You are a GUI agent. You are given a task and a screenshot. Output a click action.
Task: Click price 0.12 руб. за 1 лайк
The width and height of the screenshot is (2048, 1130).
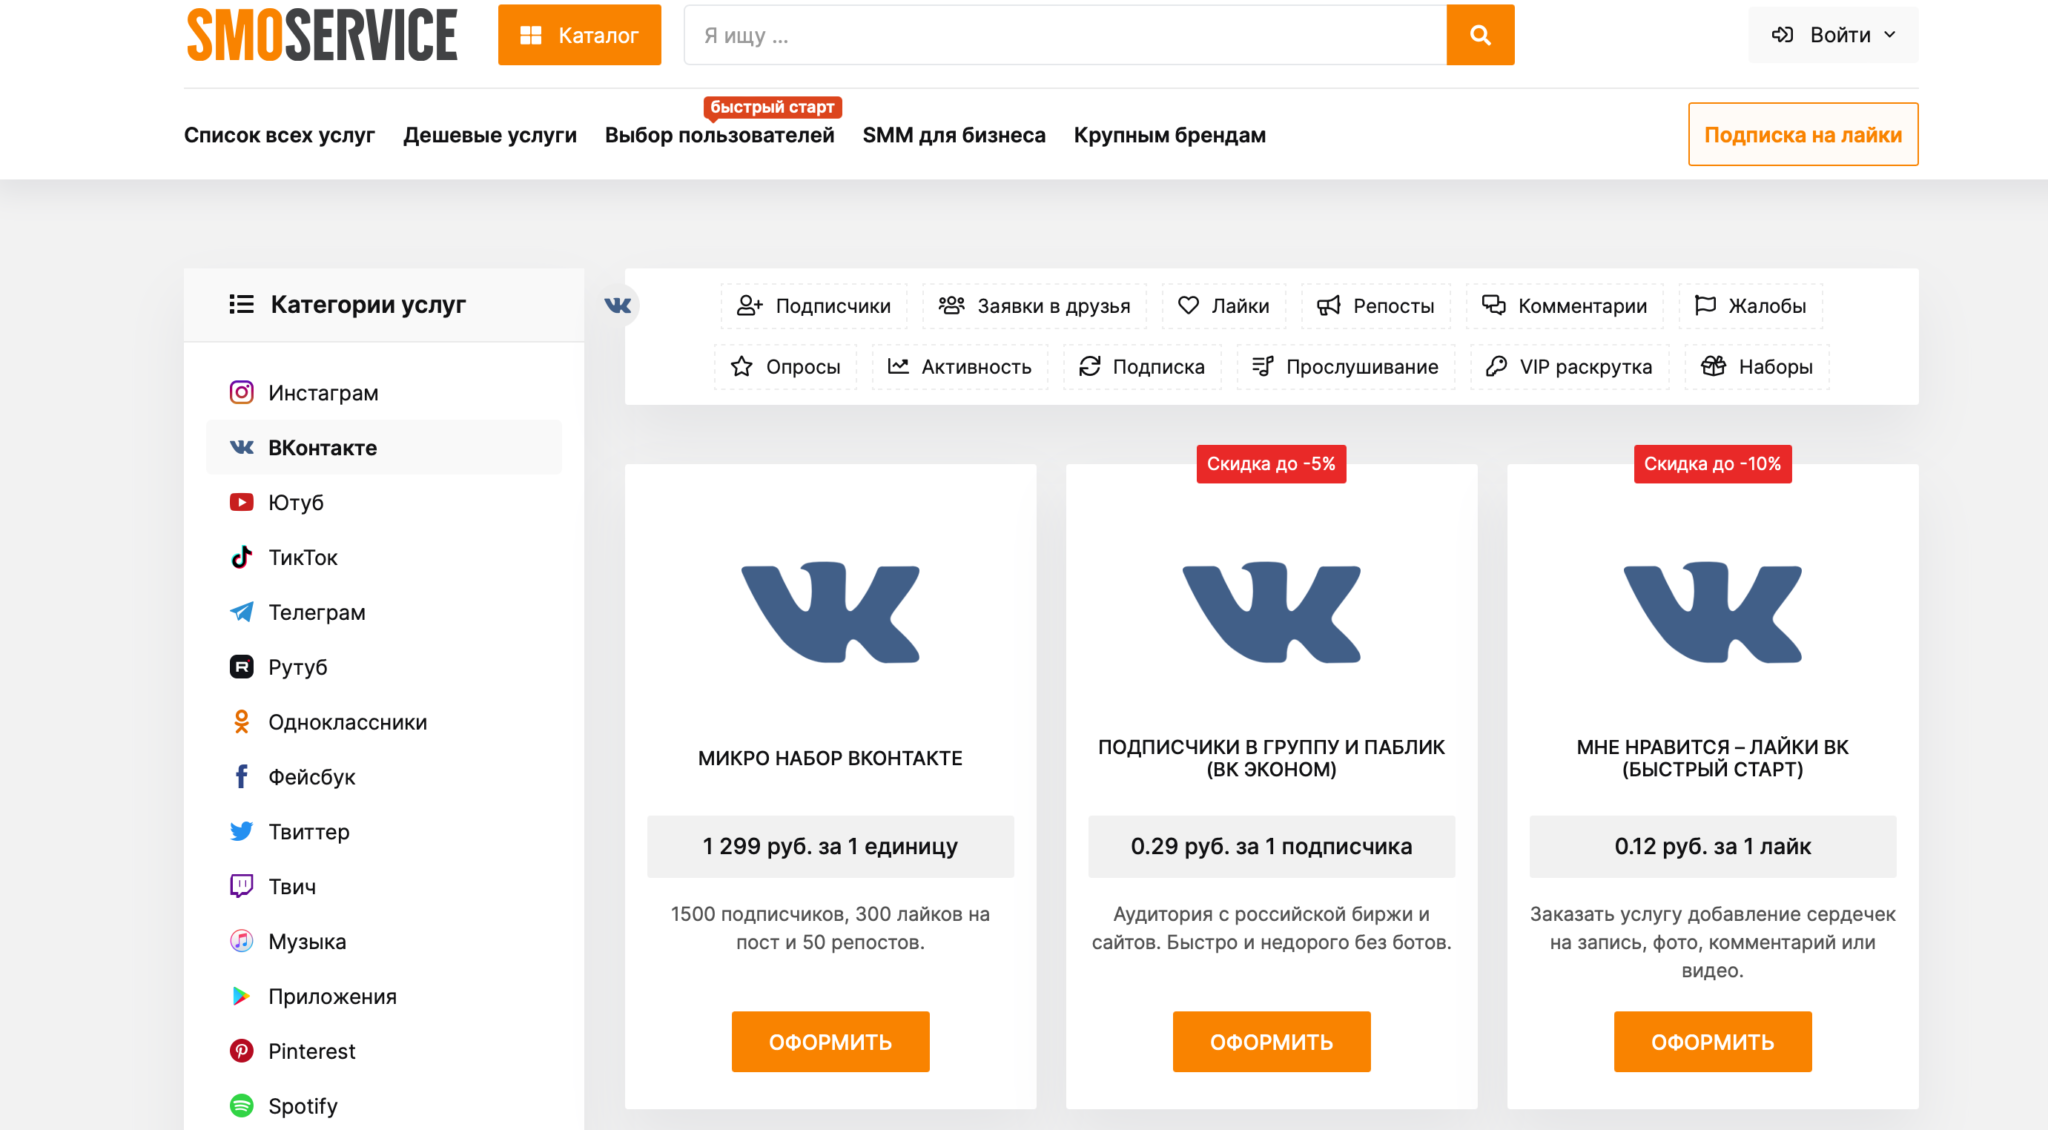coord(1712,847)
